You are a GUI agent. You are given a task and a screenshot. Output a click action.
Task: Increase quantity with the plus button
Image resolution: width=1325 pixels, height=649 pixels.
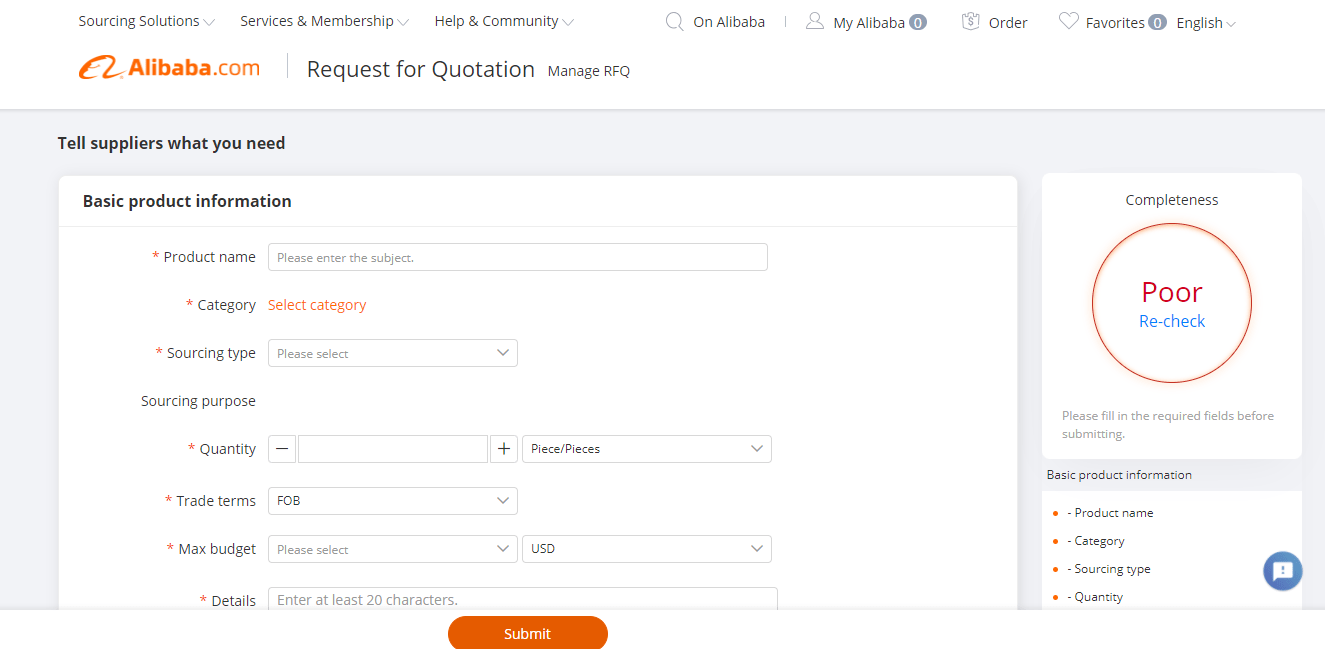[504, 449]
